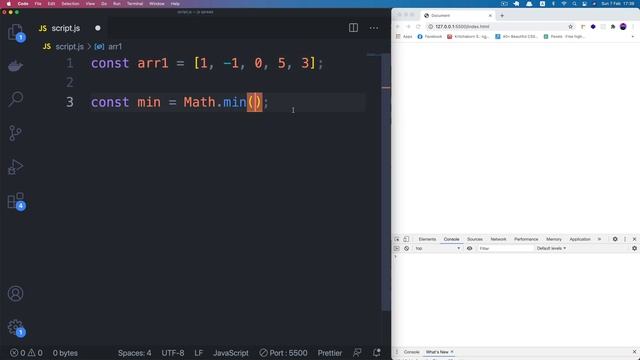This screenshot has height=360, width=640.
Task: Click '0 bytes' in the status bar
Action: [65, 353]
